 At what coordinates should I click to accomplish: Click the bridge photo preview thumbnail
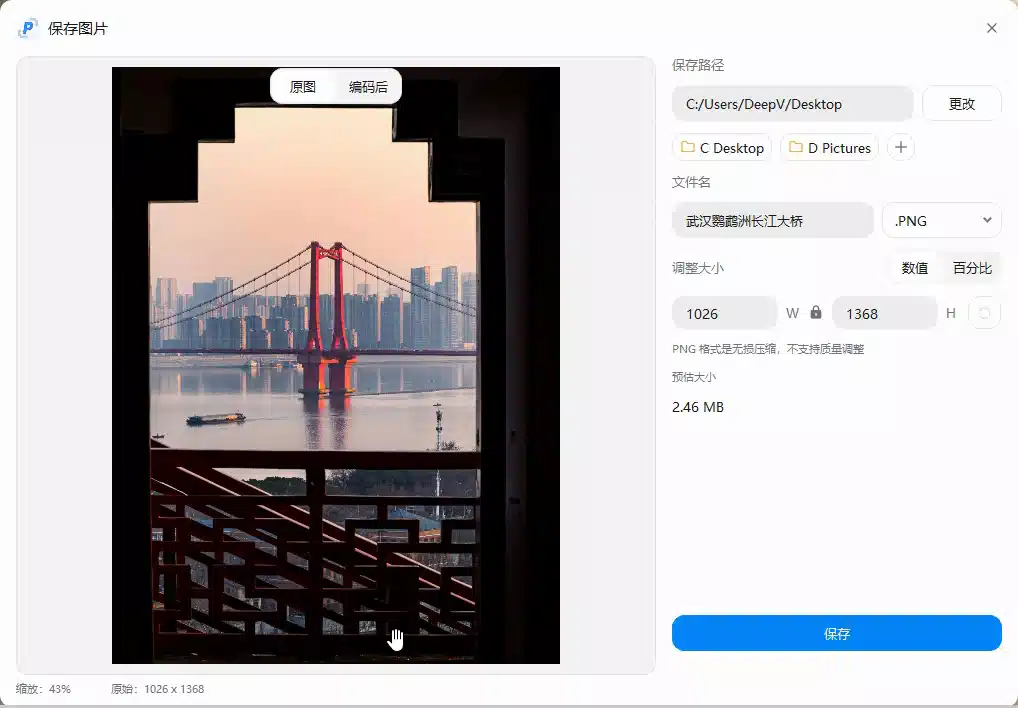(x=337, y=365)
